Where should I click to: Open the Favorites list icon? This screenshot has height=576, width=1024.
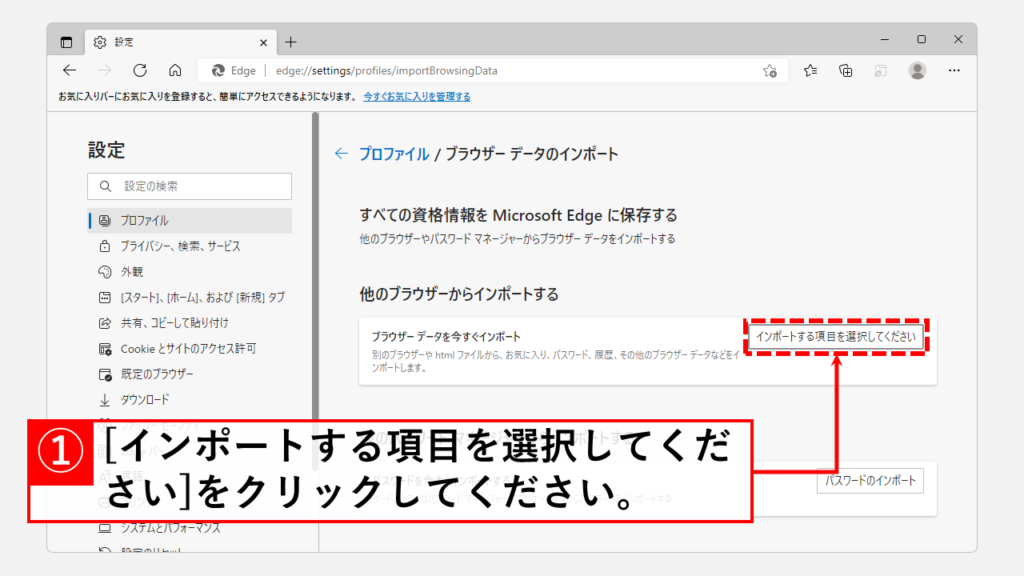pyautogui.click(x=810, y=70)
